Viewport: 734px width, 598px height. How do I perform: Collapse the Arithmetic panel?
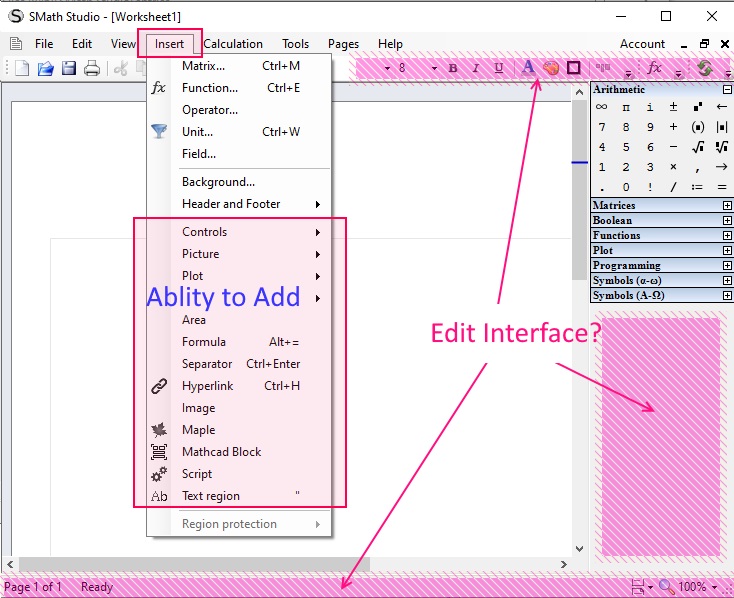click(727, 90)
